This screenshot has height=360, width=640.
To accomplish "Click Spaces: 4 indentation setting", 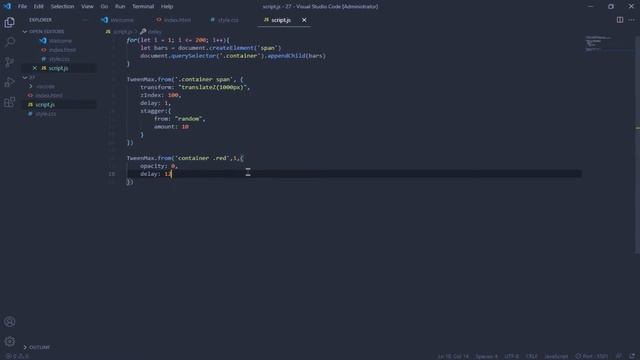I will [486, 356].
